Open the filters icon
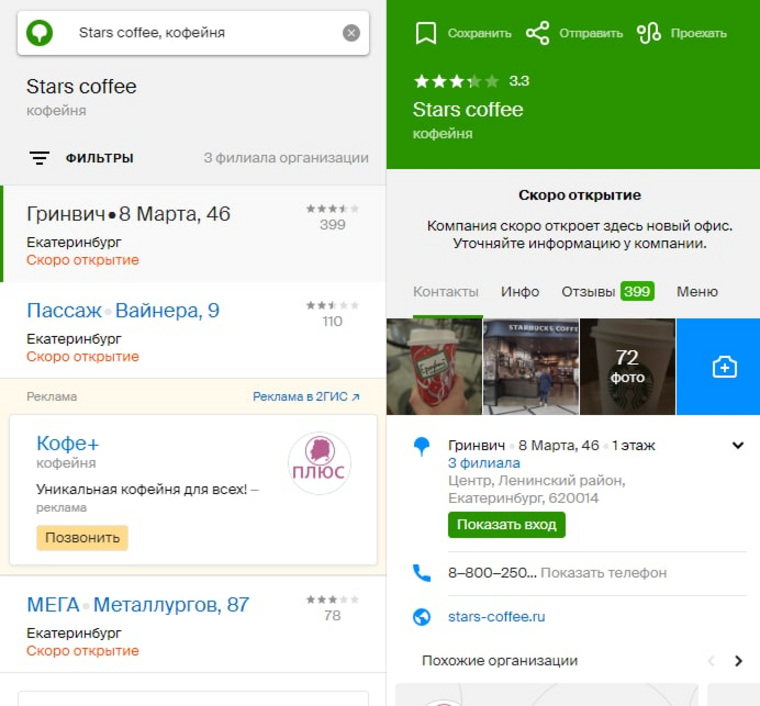Screen dimensions: 760x706 (39, 158)
